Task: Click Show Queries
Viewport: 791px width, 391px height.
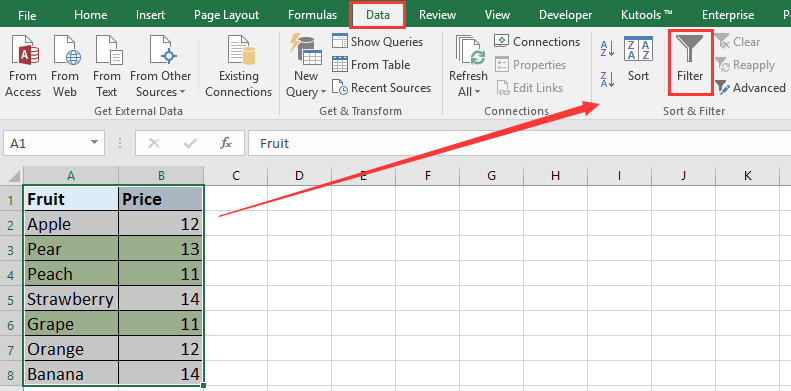Action: pos(377,41)
